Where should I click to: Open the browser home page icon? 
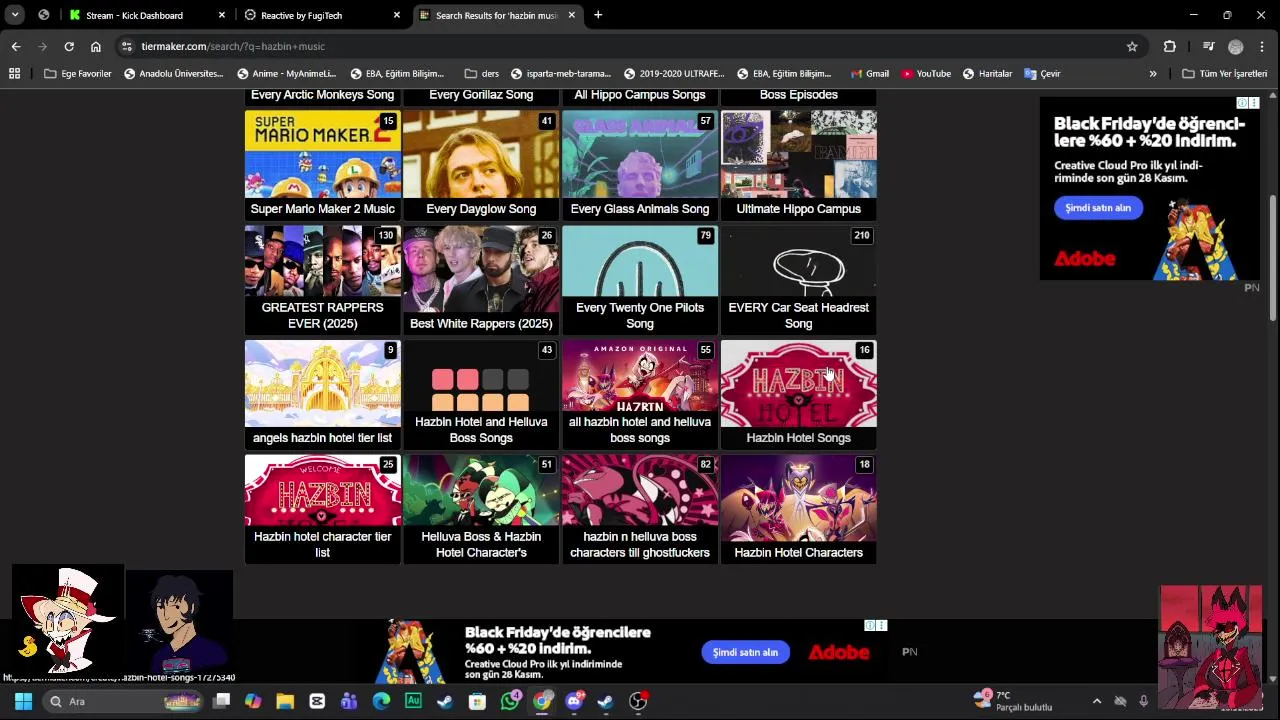click(96, 46)
